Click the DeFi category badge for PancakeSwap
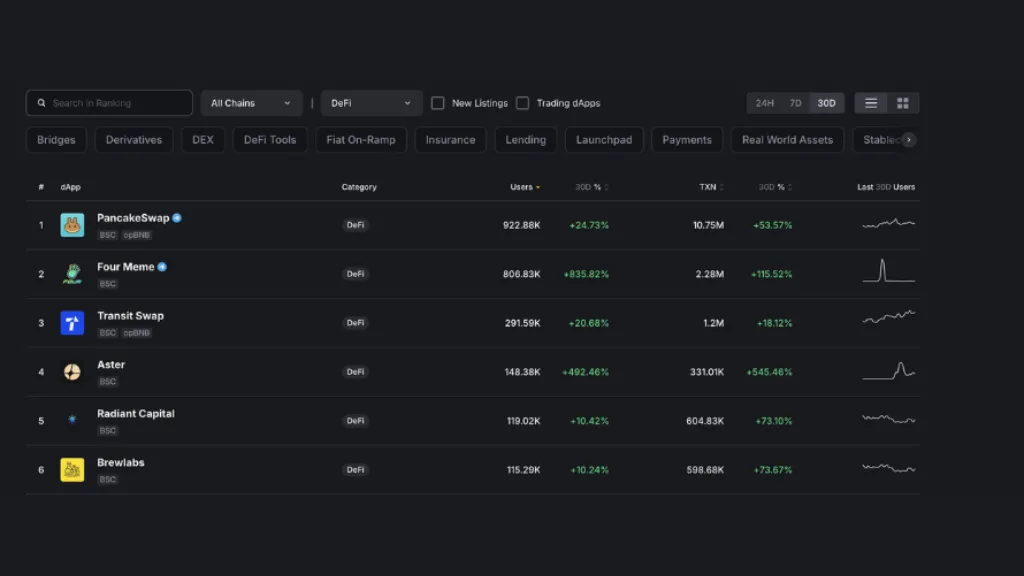 [355, 225]
